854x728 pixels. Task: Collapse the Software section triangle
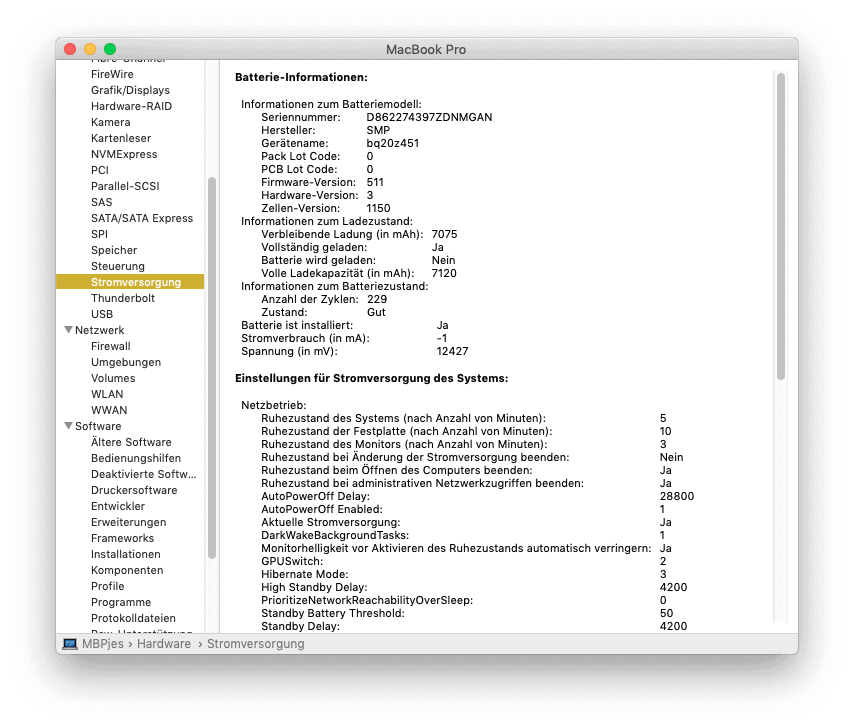pyautogui.click(x=68, y=426)
